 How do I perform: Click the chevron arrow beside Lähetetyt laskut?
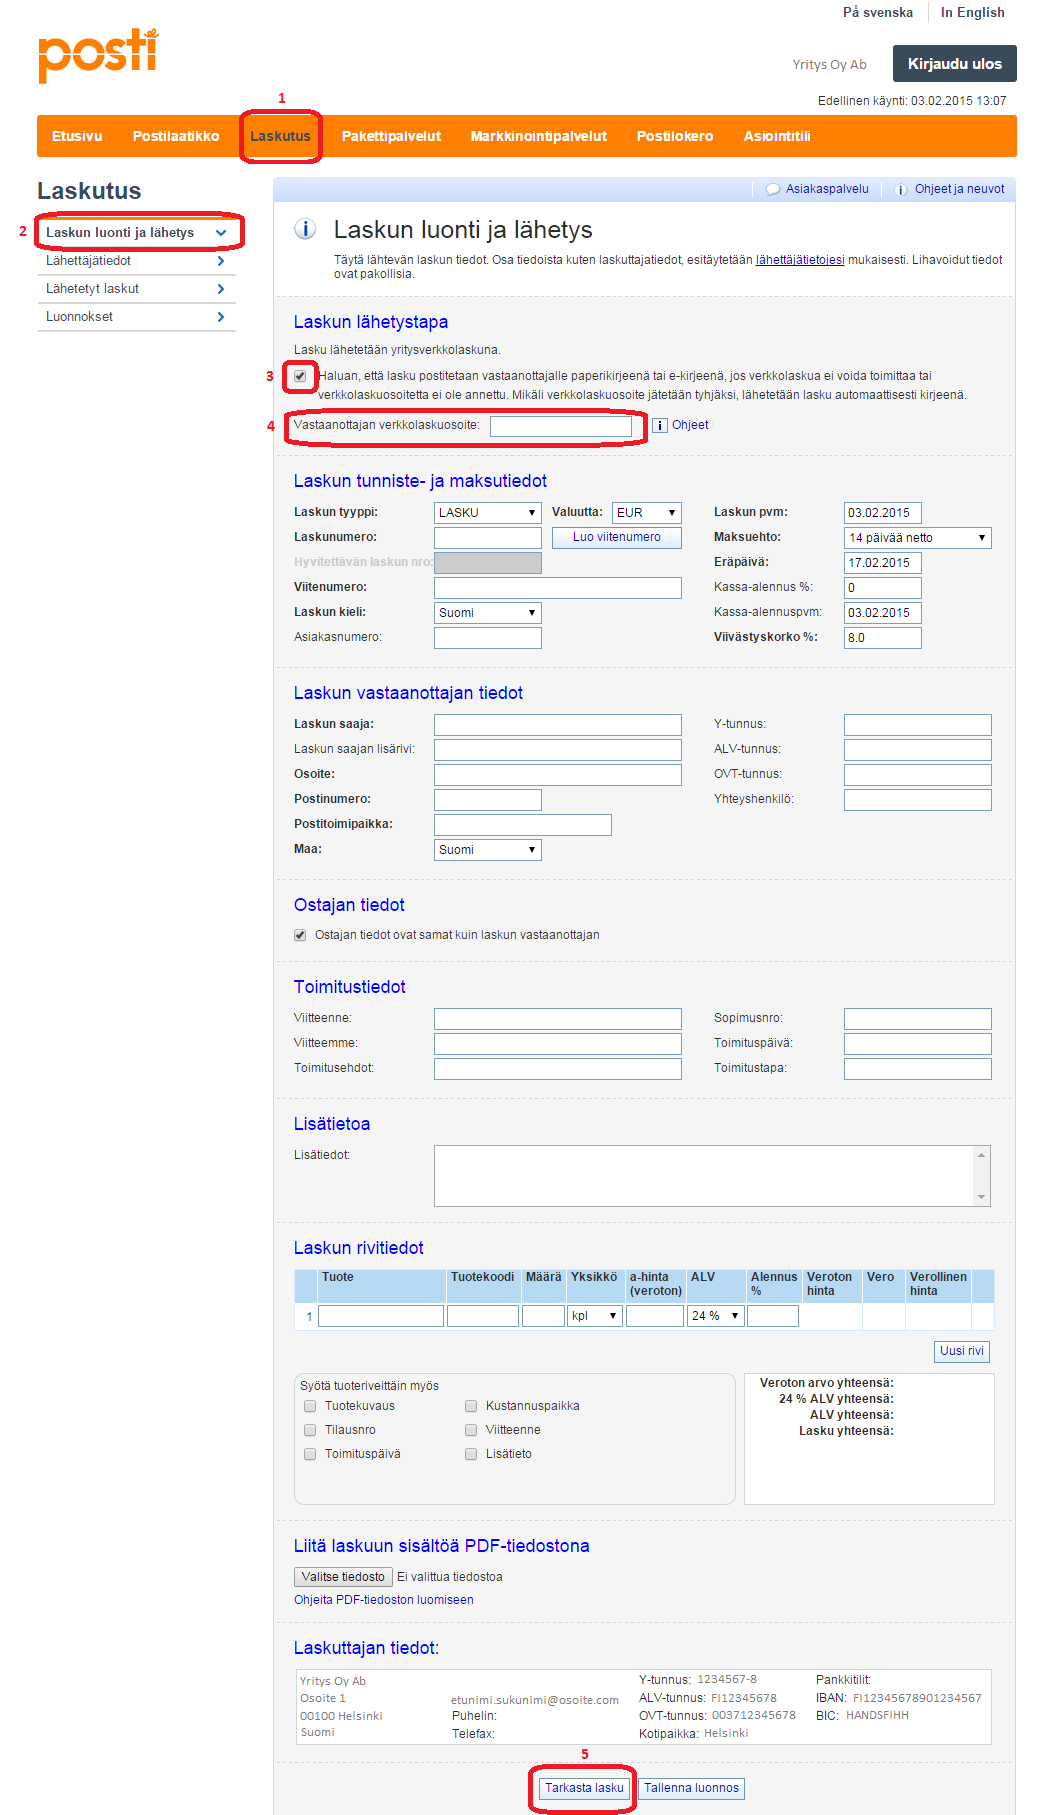point(221,289)
